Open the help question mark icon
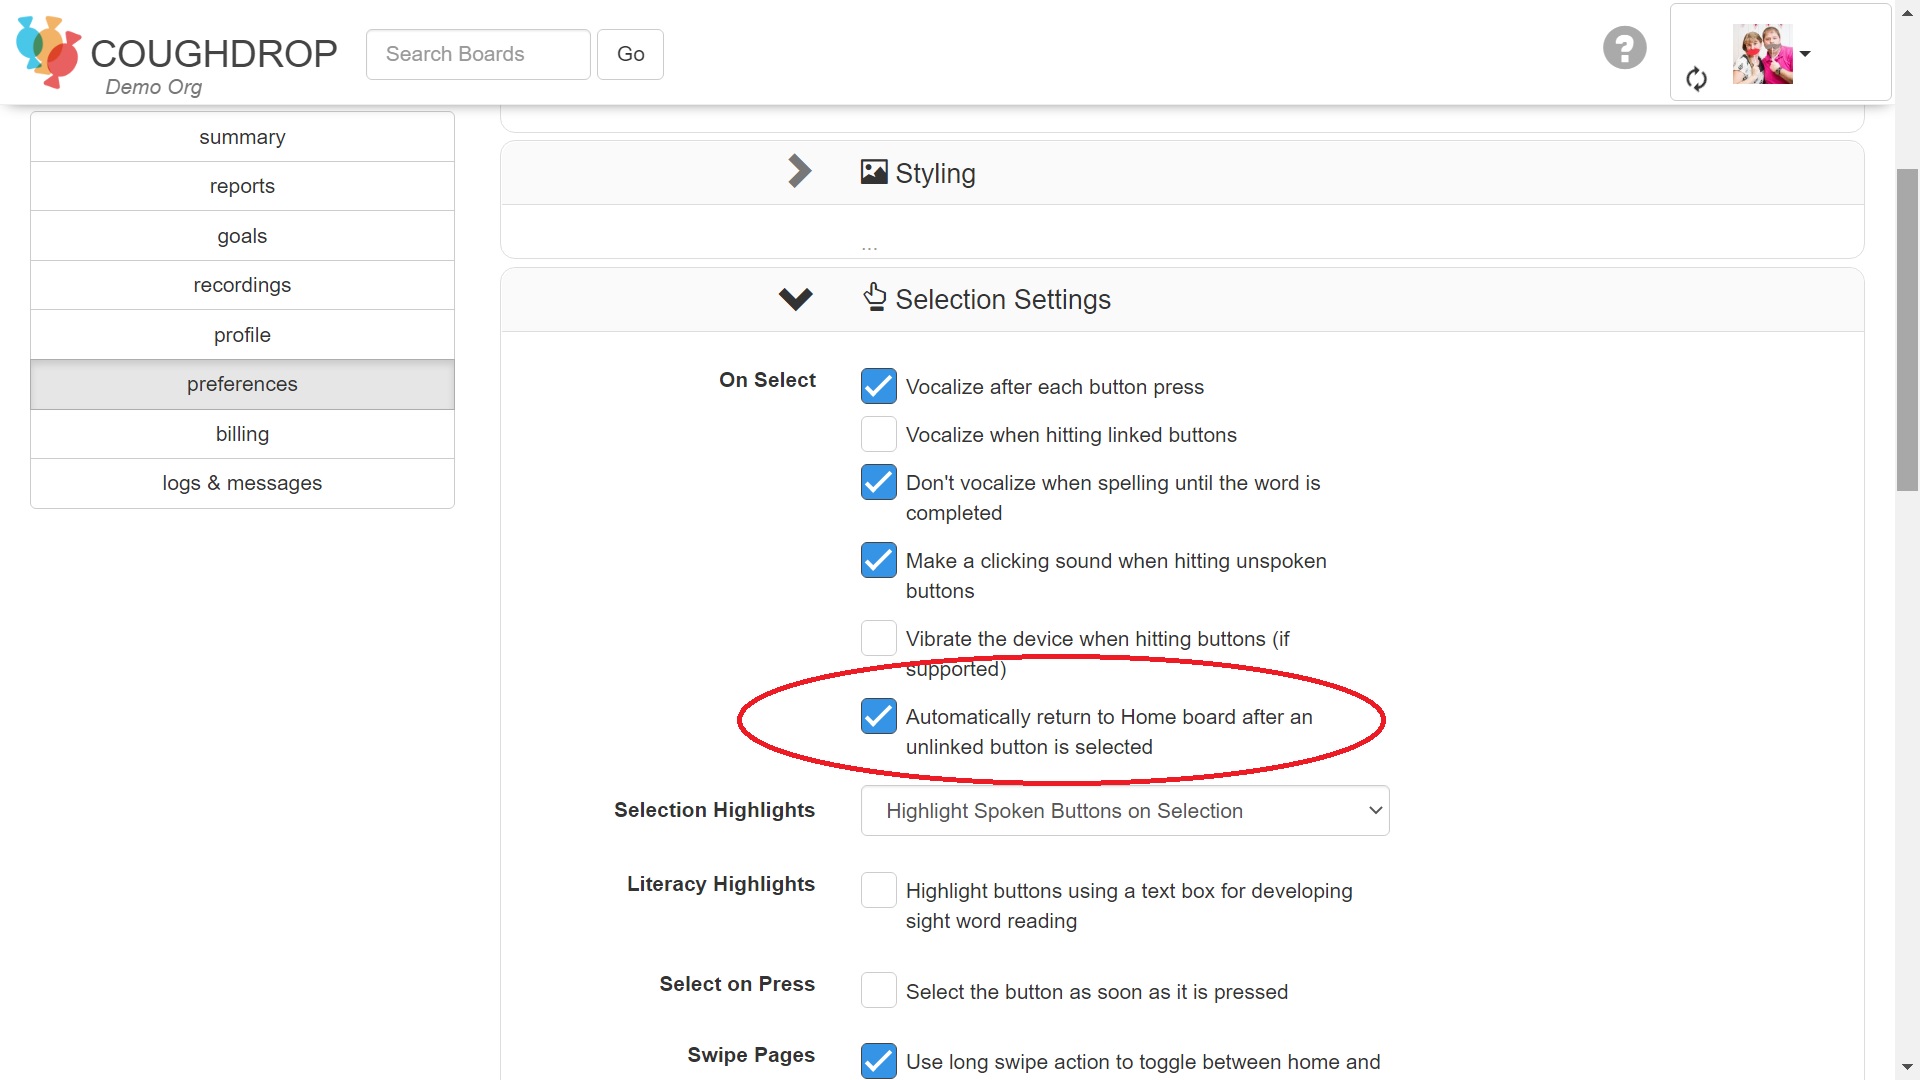 pos(1624,47)
